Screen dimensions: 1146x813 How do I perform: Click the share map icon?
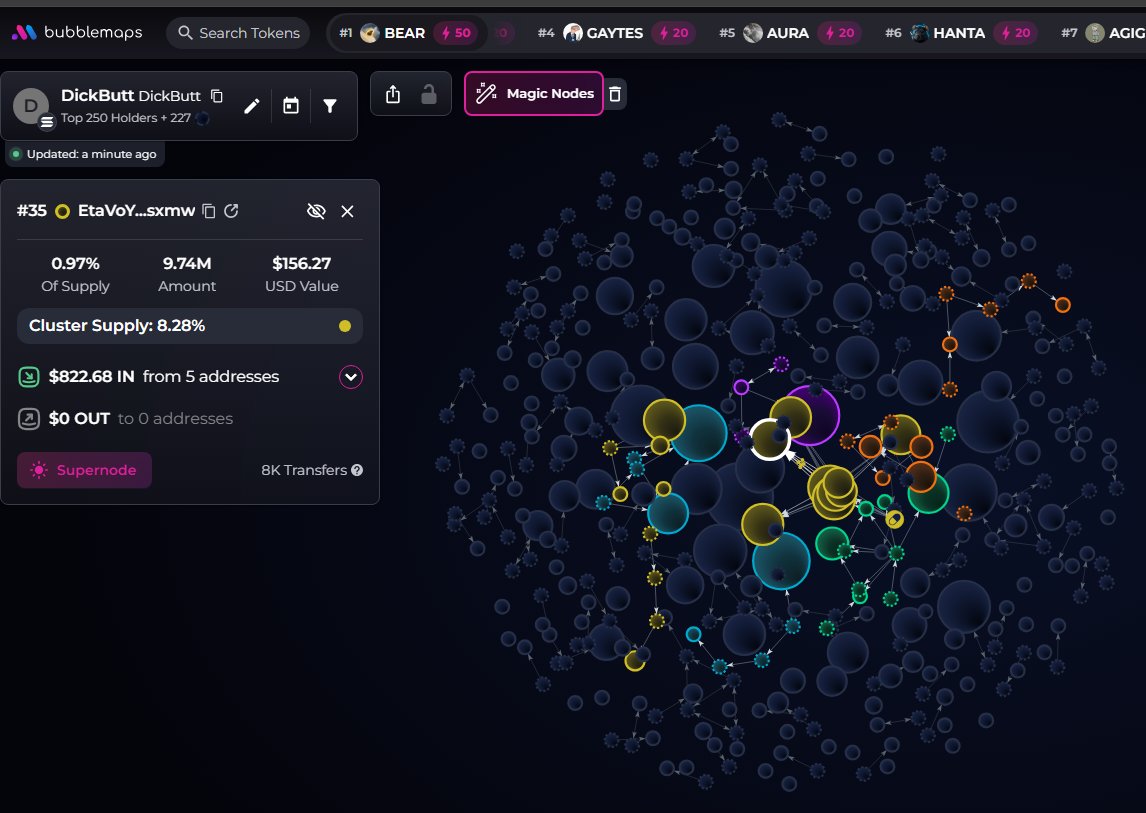[393, 94]
